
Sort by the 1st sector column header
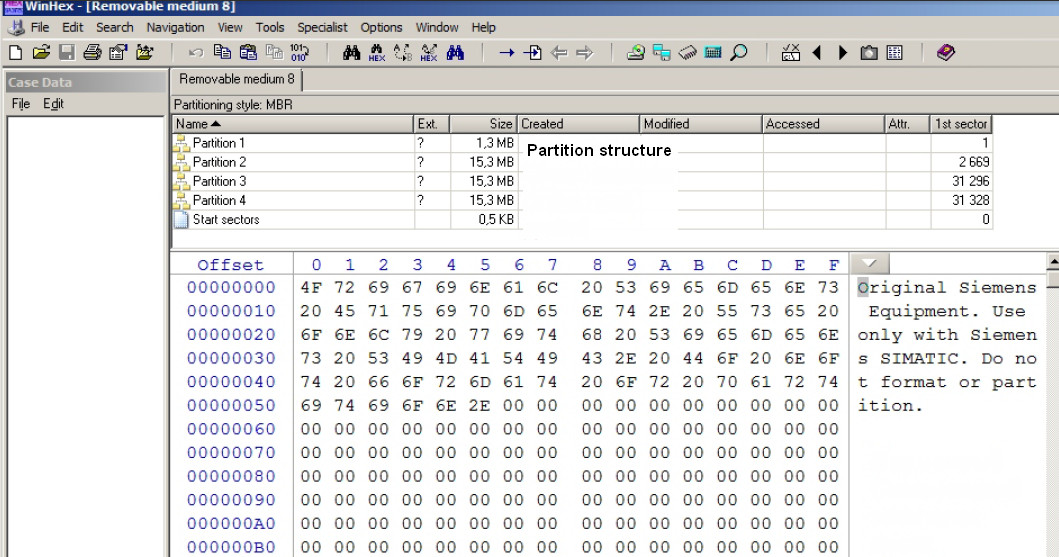(x=962, y=124)
